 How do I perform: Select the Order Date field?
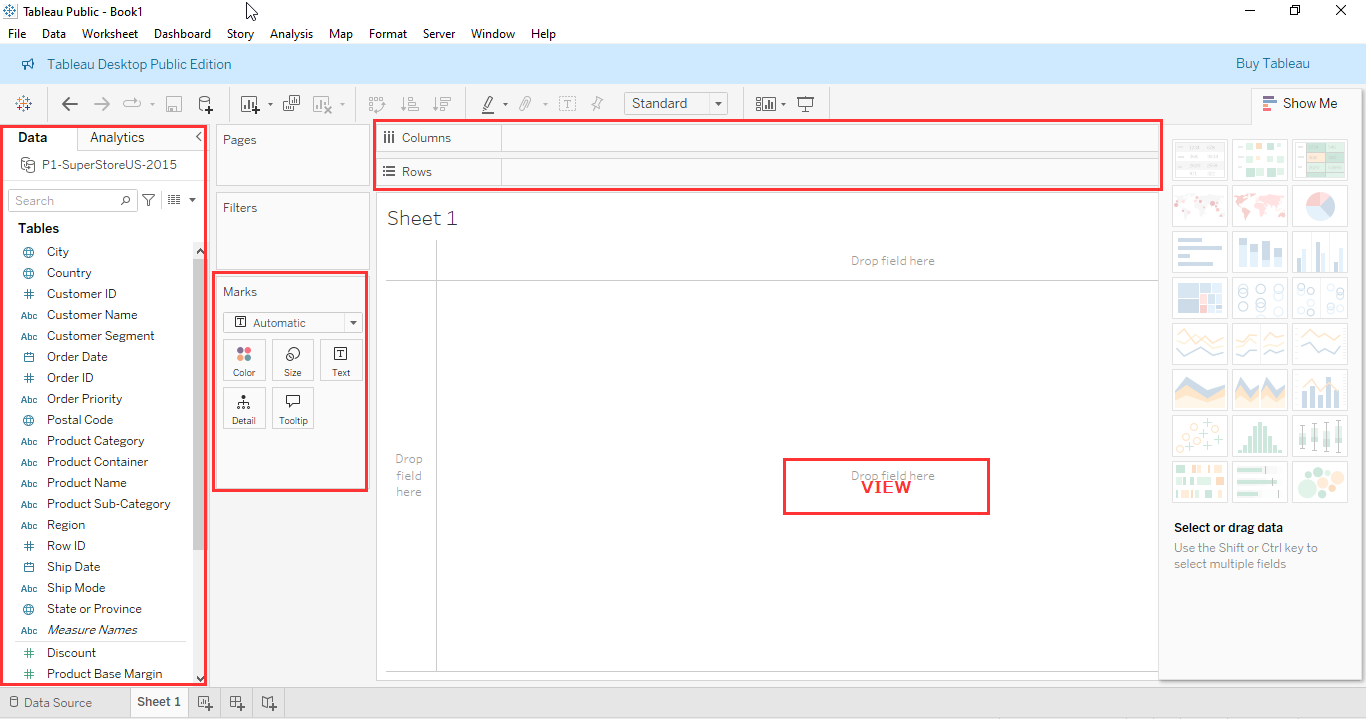point(77,356)
